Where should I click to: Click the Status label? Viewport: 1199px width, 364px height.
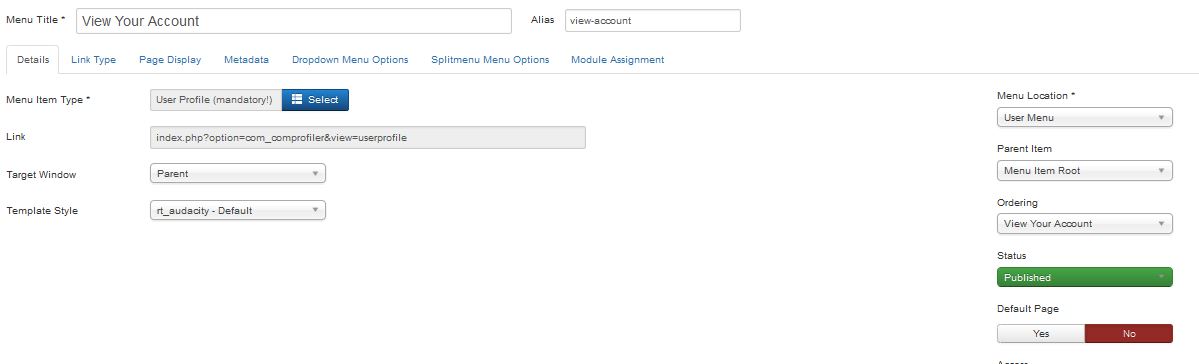coord(1012,255)
